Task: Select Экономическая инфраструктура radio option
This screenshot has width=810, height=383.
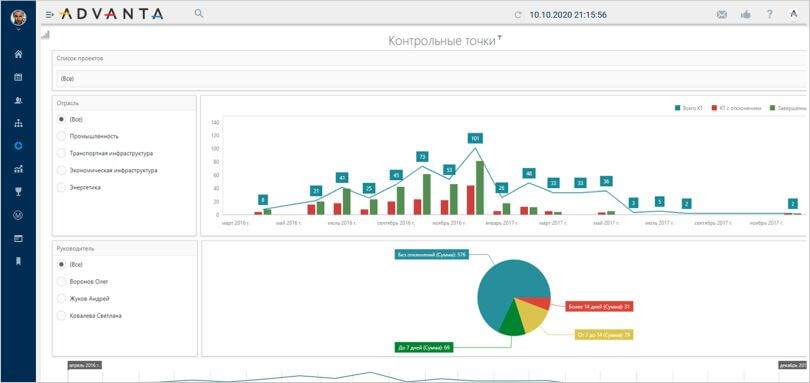Action: [x=61, y=170]
